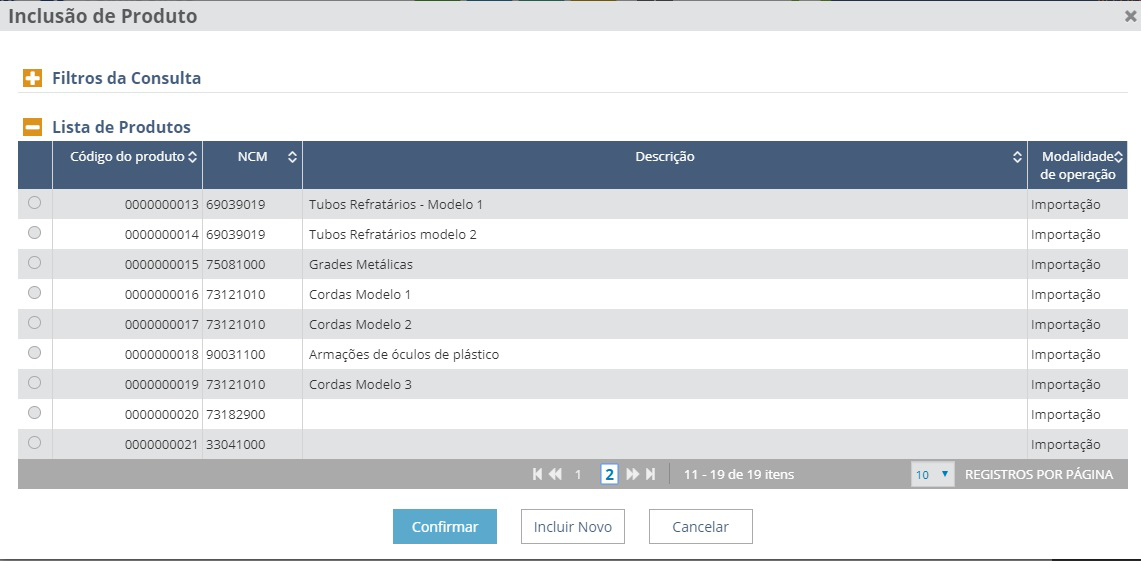Click NCM value 73182900
The image size is (1141, 561).
click(x=235, y=415)
